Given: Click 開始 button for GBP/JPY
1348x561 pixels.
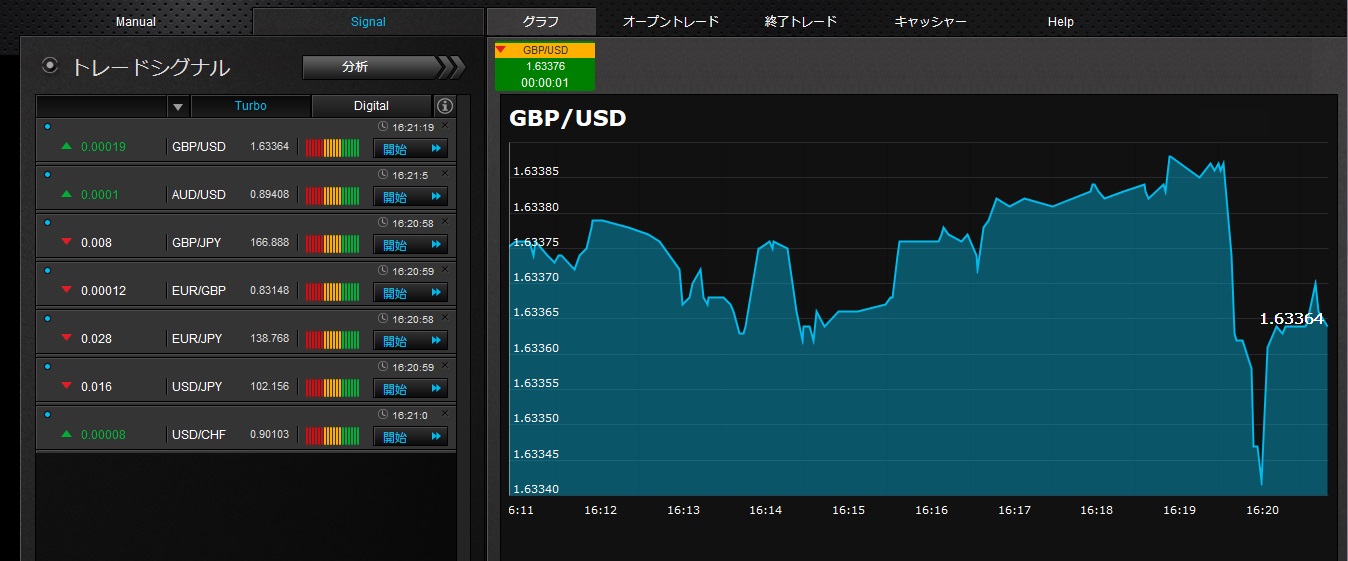Looking at the screenshot, I should pos(410,245).
